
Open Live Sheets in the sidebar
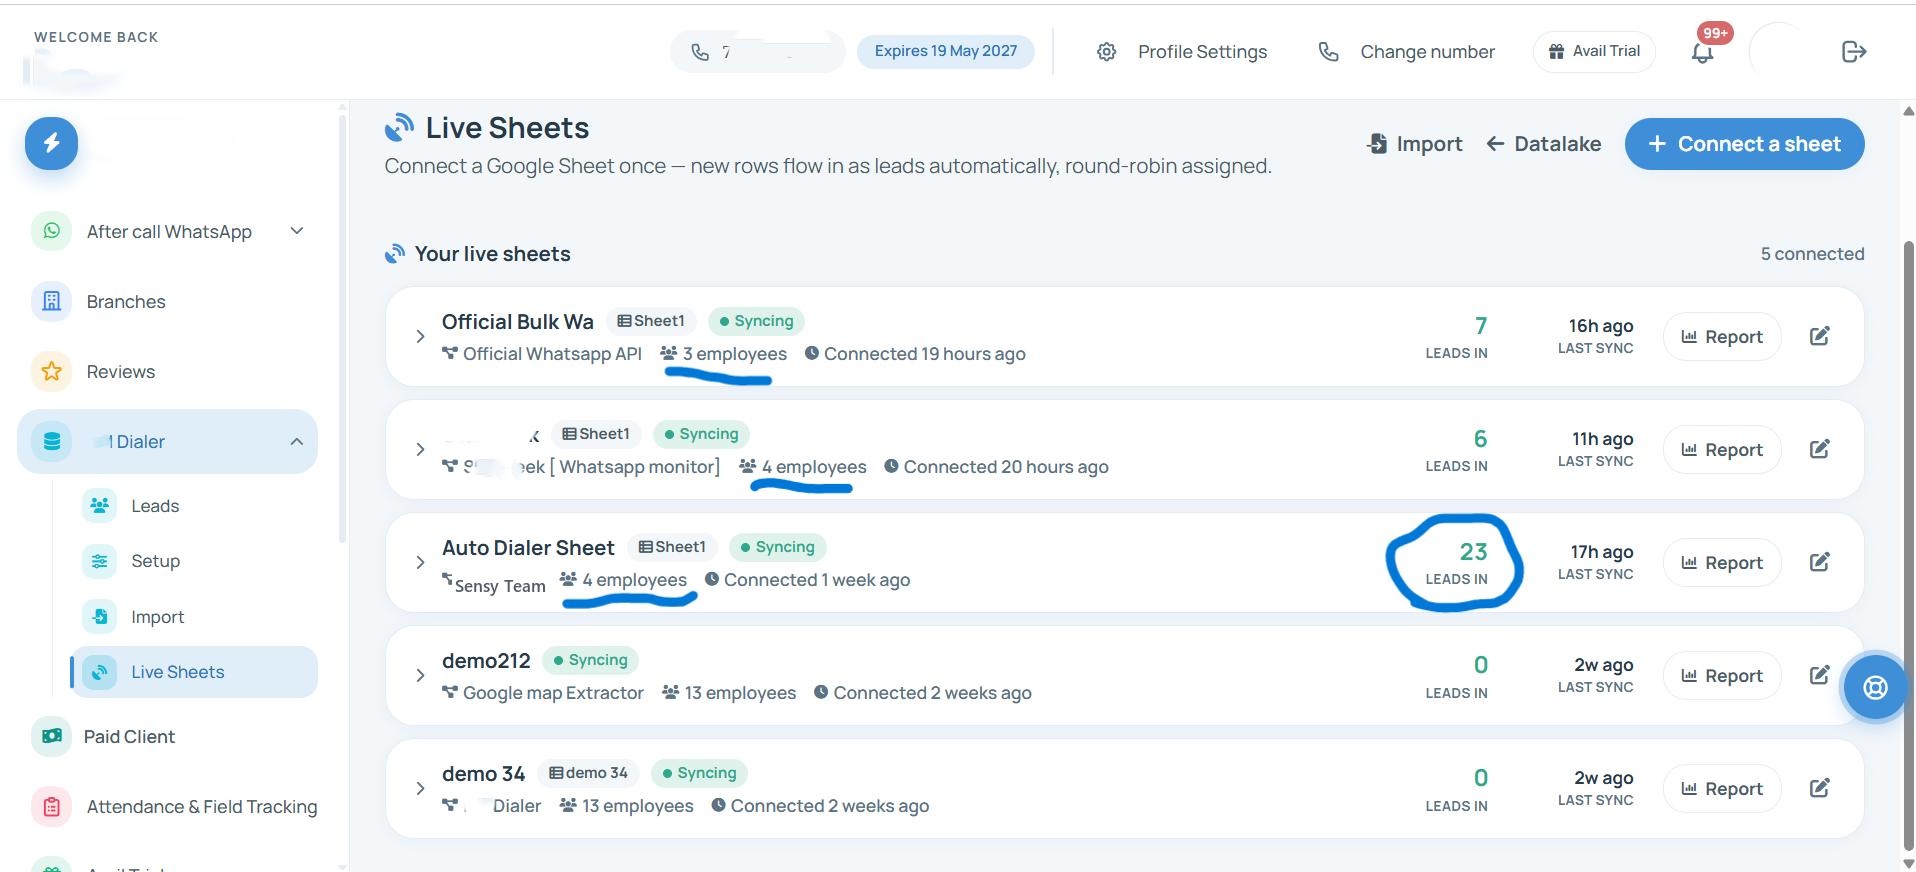195,672
